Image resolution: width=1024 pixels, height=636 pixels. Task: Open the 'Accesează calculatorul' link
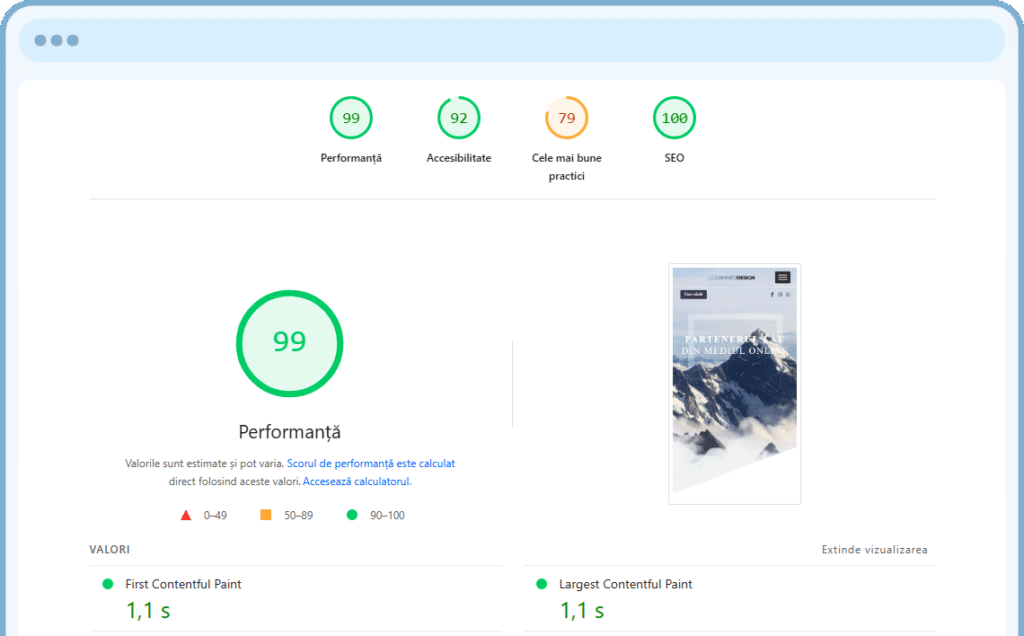click(x=357, y=482)
